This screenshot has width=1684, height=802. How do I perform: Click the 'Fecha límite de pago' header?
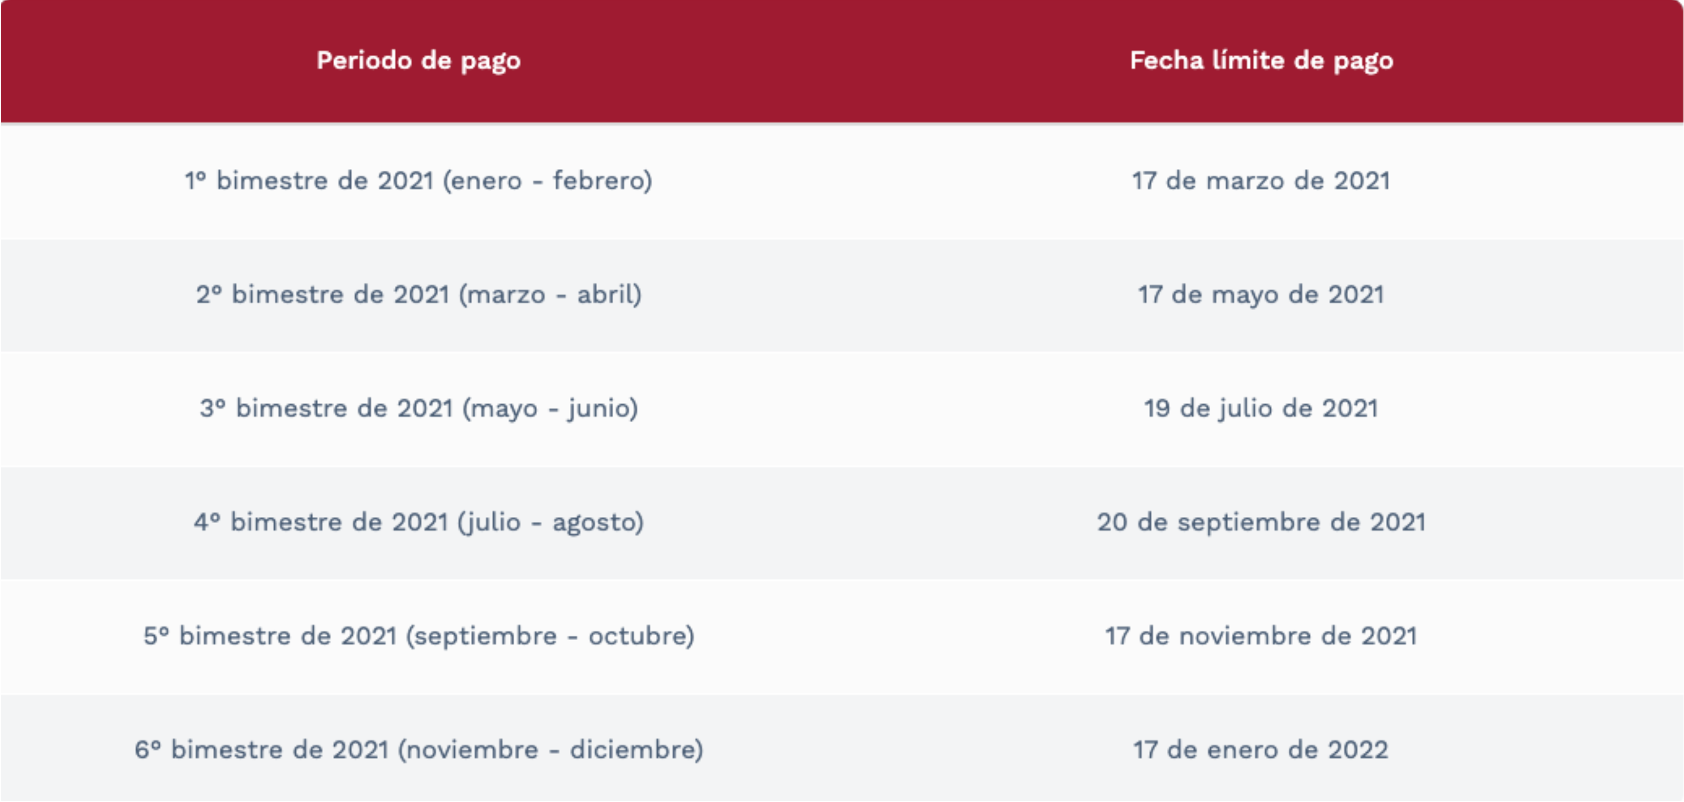1261,61
